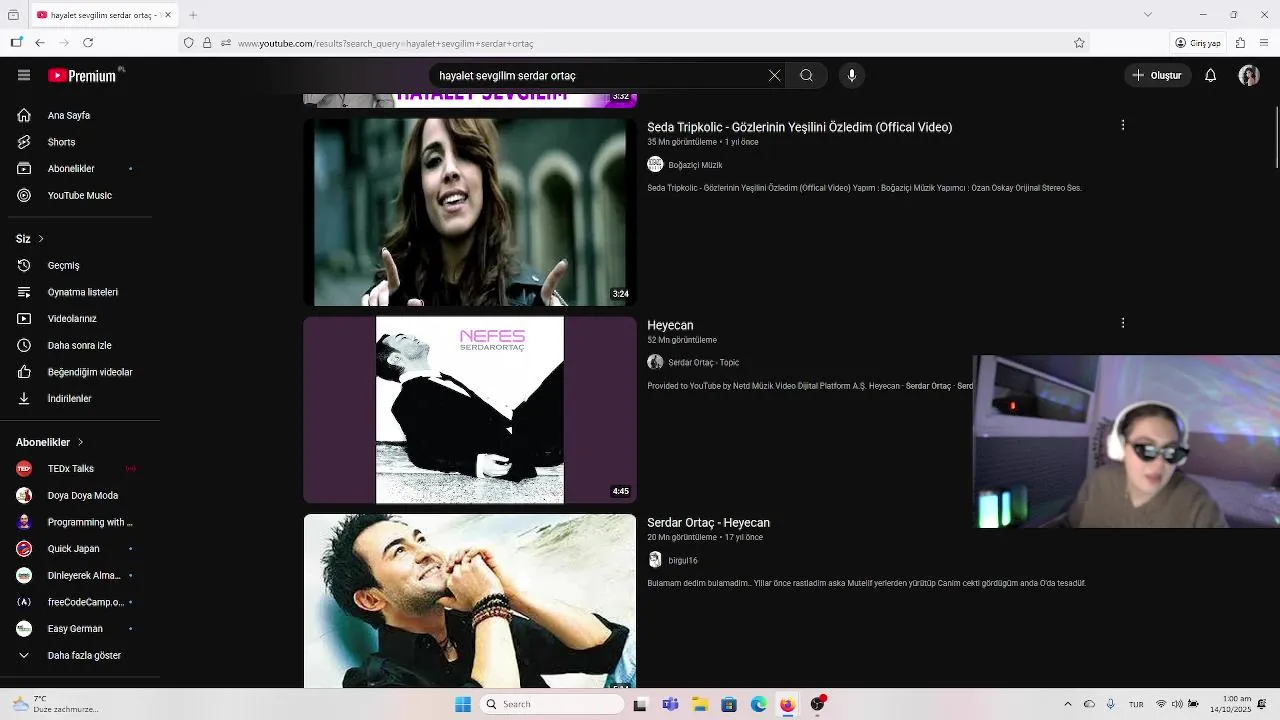Viewport: 1280px width, 720px height.
Task: Open the Heyecan video title
Action: [670, 325]
